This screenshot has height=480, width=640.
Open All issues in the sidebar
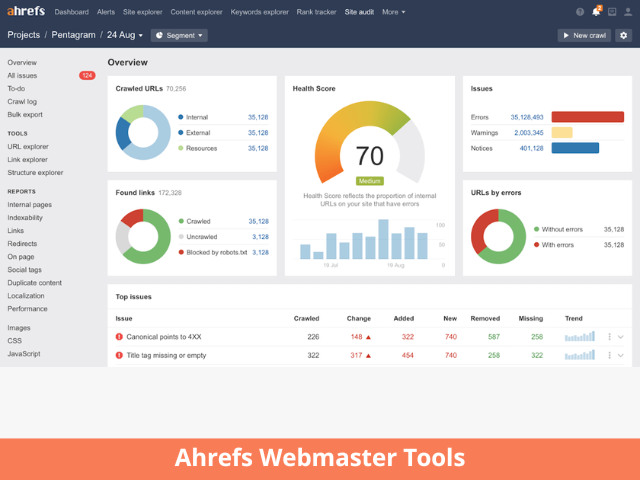tap(22, 76)
